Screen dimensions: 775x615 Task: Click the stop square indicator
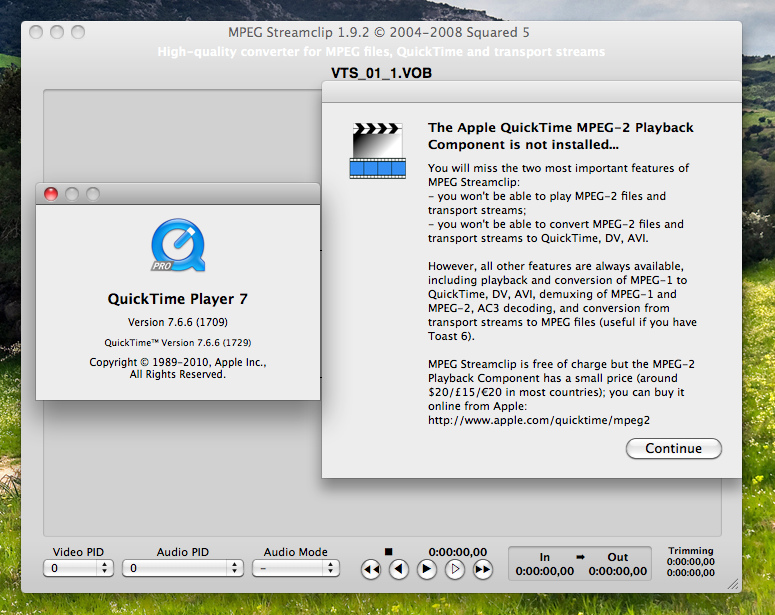(388, 551)
